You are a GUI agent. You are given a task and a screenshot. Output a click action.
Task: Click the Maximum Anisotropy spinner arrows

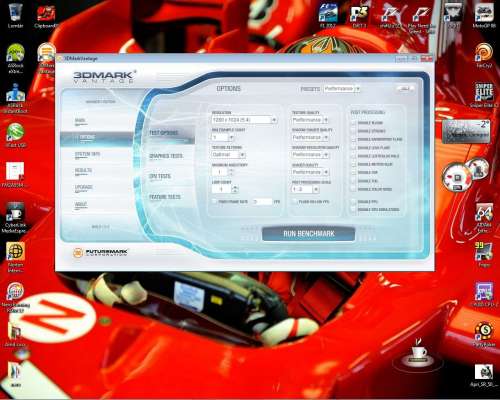pyautogui.click(x=232, y=172)
